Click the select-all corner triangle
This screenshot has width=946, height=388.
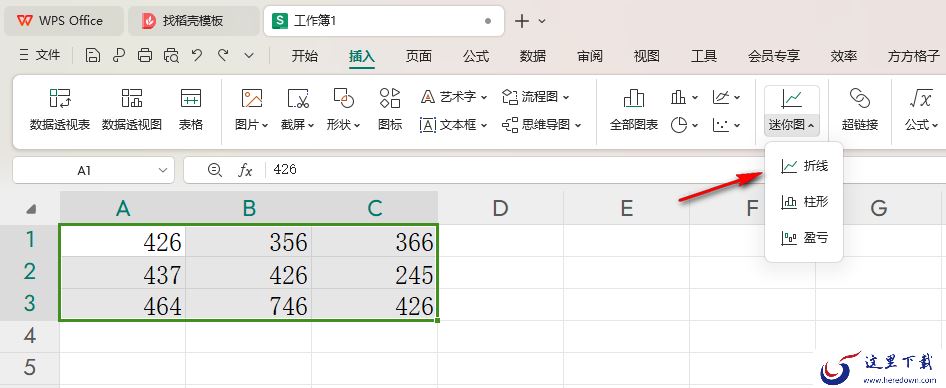point(31,209)
